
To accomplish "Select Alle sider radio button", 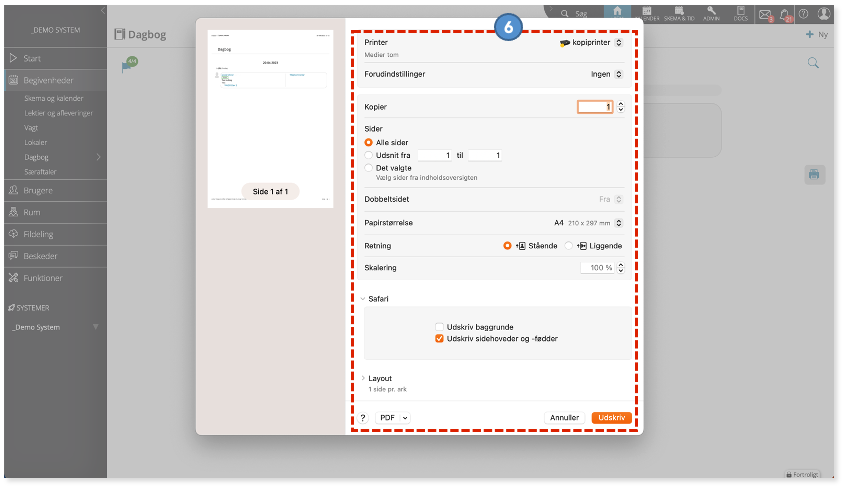I will click(x=369, y=143).
